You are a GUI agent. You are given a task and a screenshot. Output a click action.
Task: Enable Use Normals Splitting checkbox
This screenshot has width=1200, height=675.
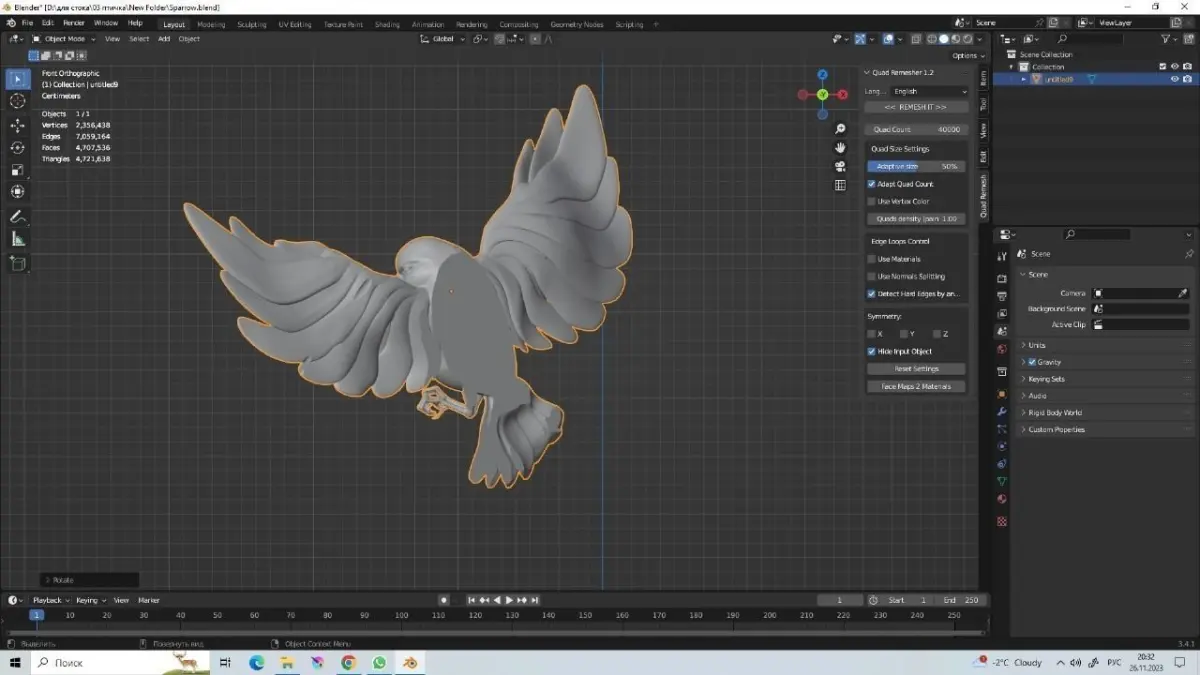pyautogui.click(x=872, y=276)
